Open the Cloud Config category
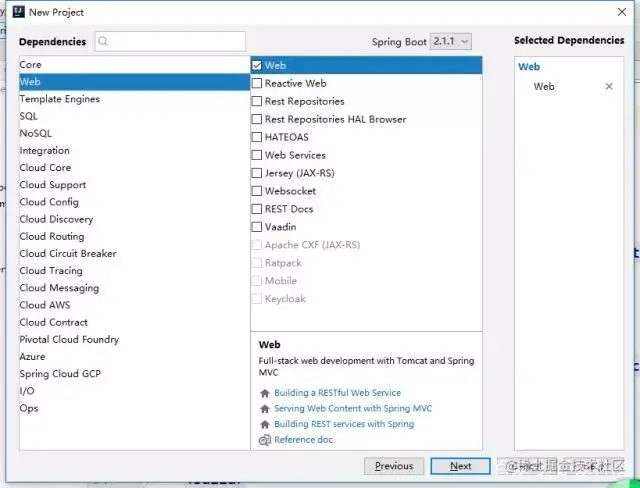The height and width of the screenshot is (488, 640). point(134,202)
